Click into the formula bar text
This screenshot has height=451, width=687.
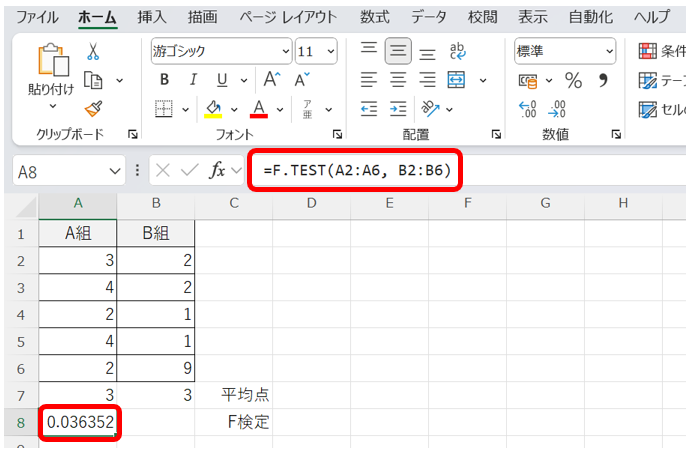click(357, 170)
